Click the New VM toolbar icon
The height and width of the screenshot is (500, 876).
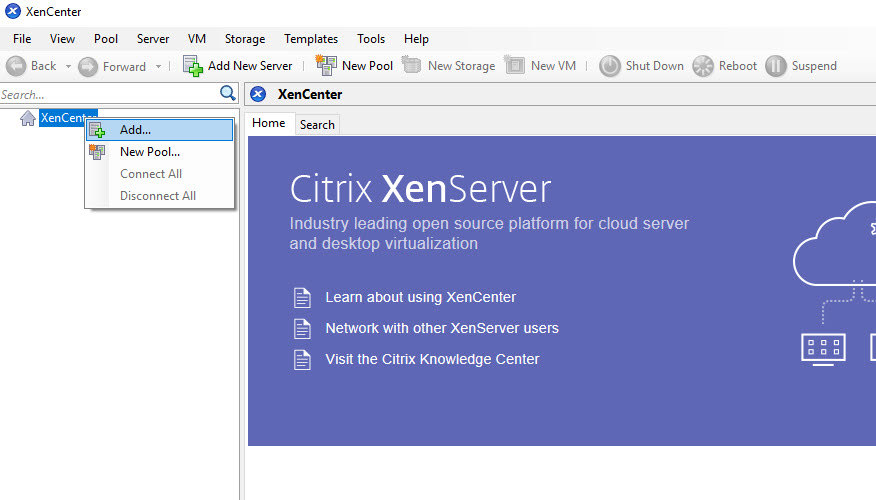515,66
